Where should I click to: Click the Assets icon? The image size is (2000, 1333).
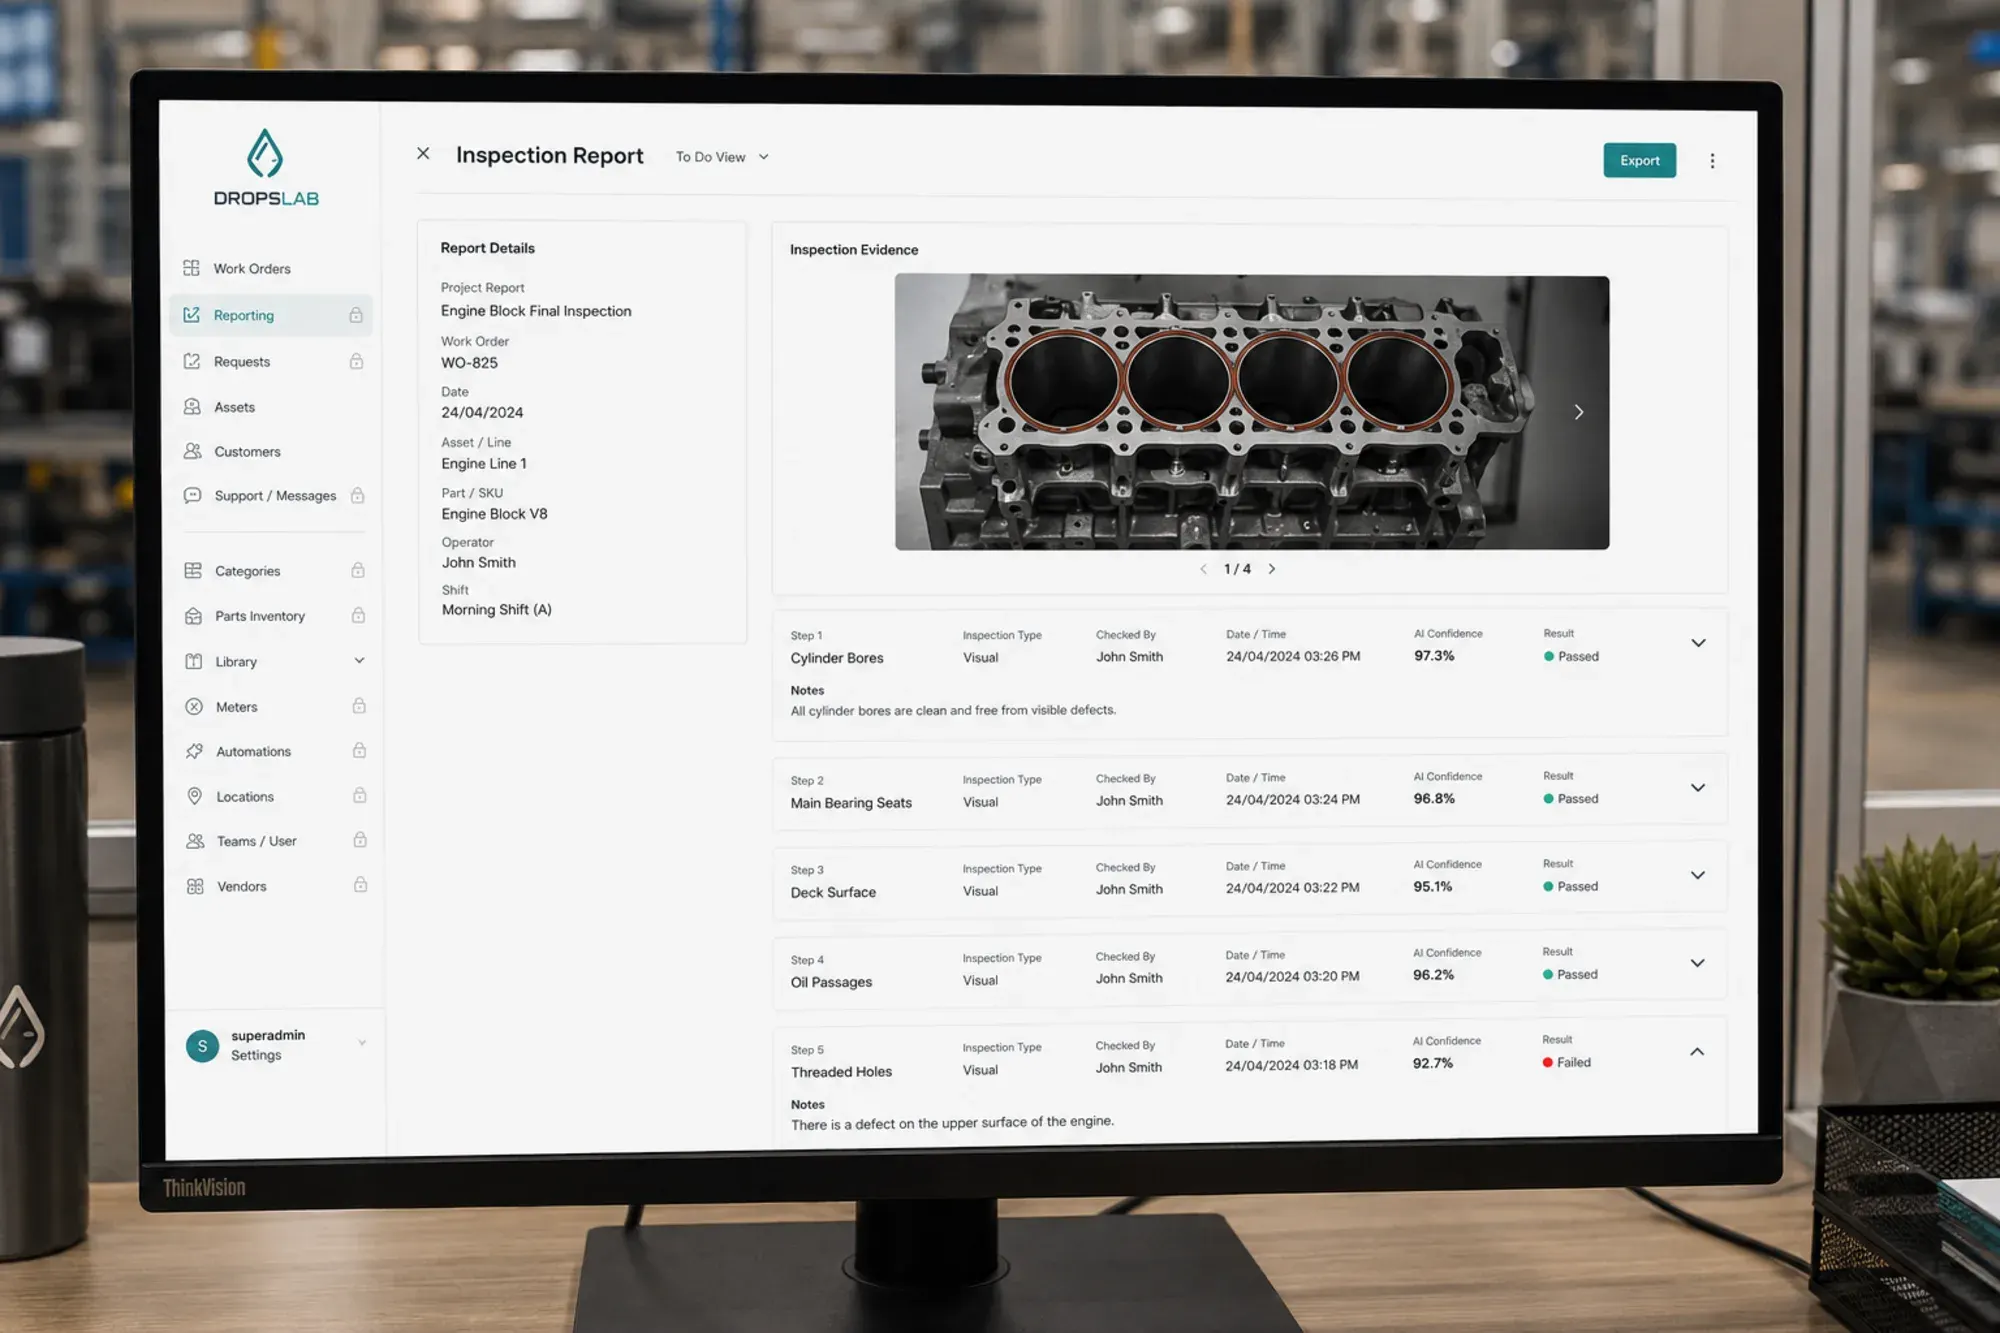coord(192,407)
